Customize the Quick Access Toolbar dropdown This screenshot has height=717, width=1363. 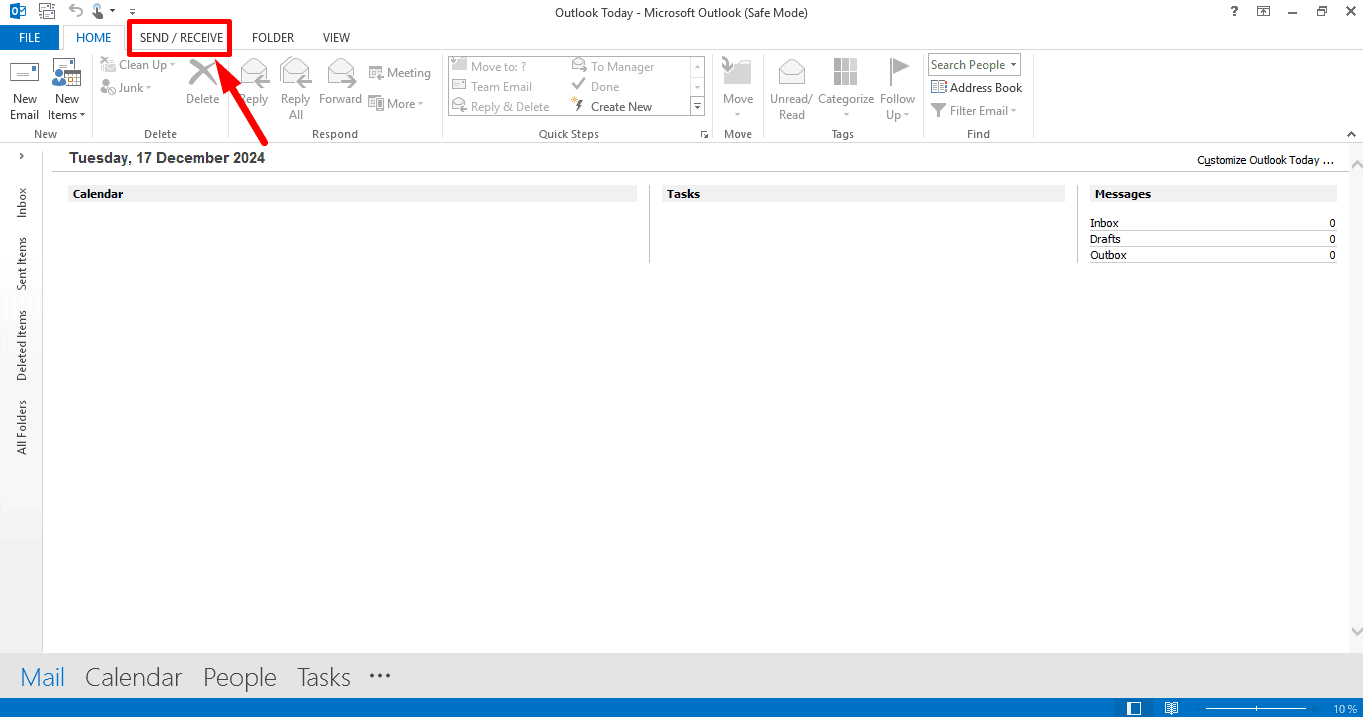click(132, 12)
